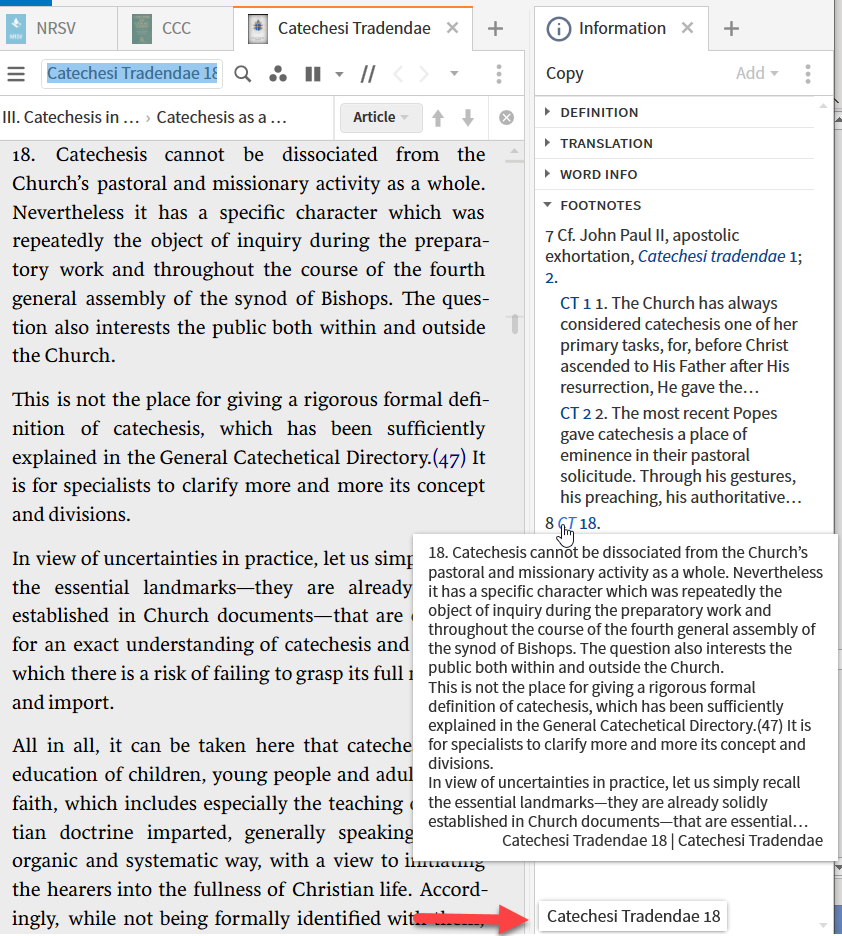The width and height of the screenshot is (842, 936).
Task: Click the reference box Catechesi Tradendae 18
Action: [132, 74]
